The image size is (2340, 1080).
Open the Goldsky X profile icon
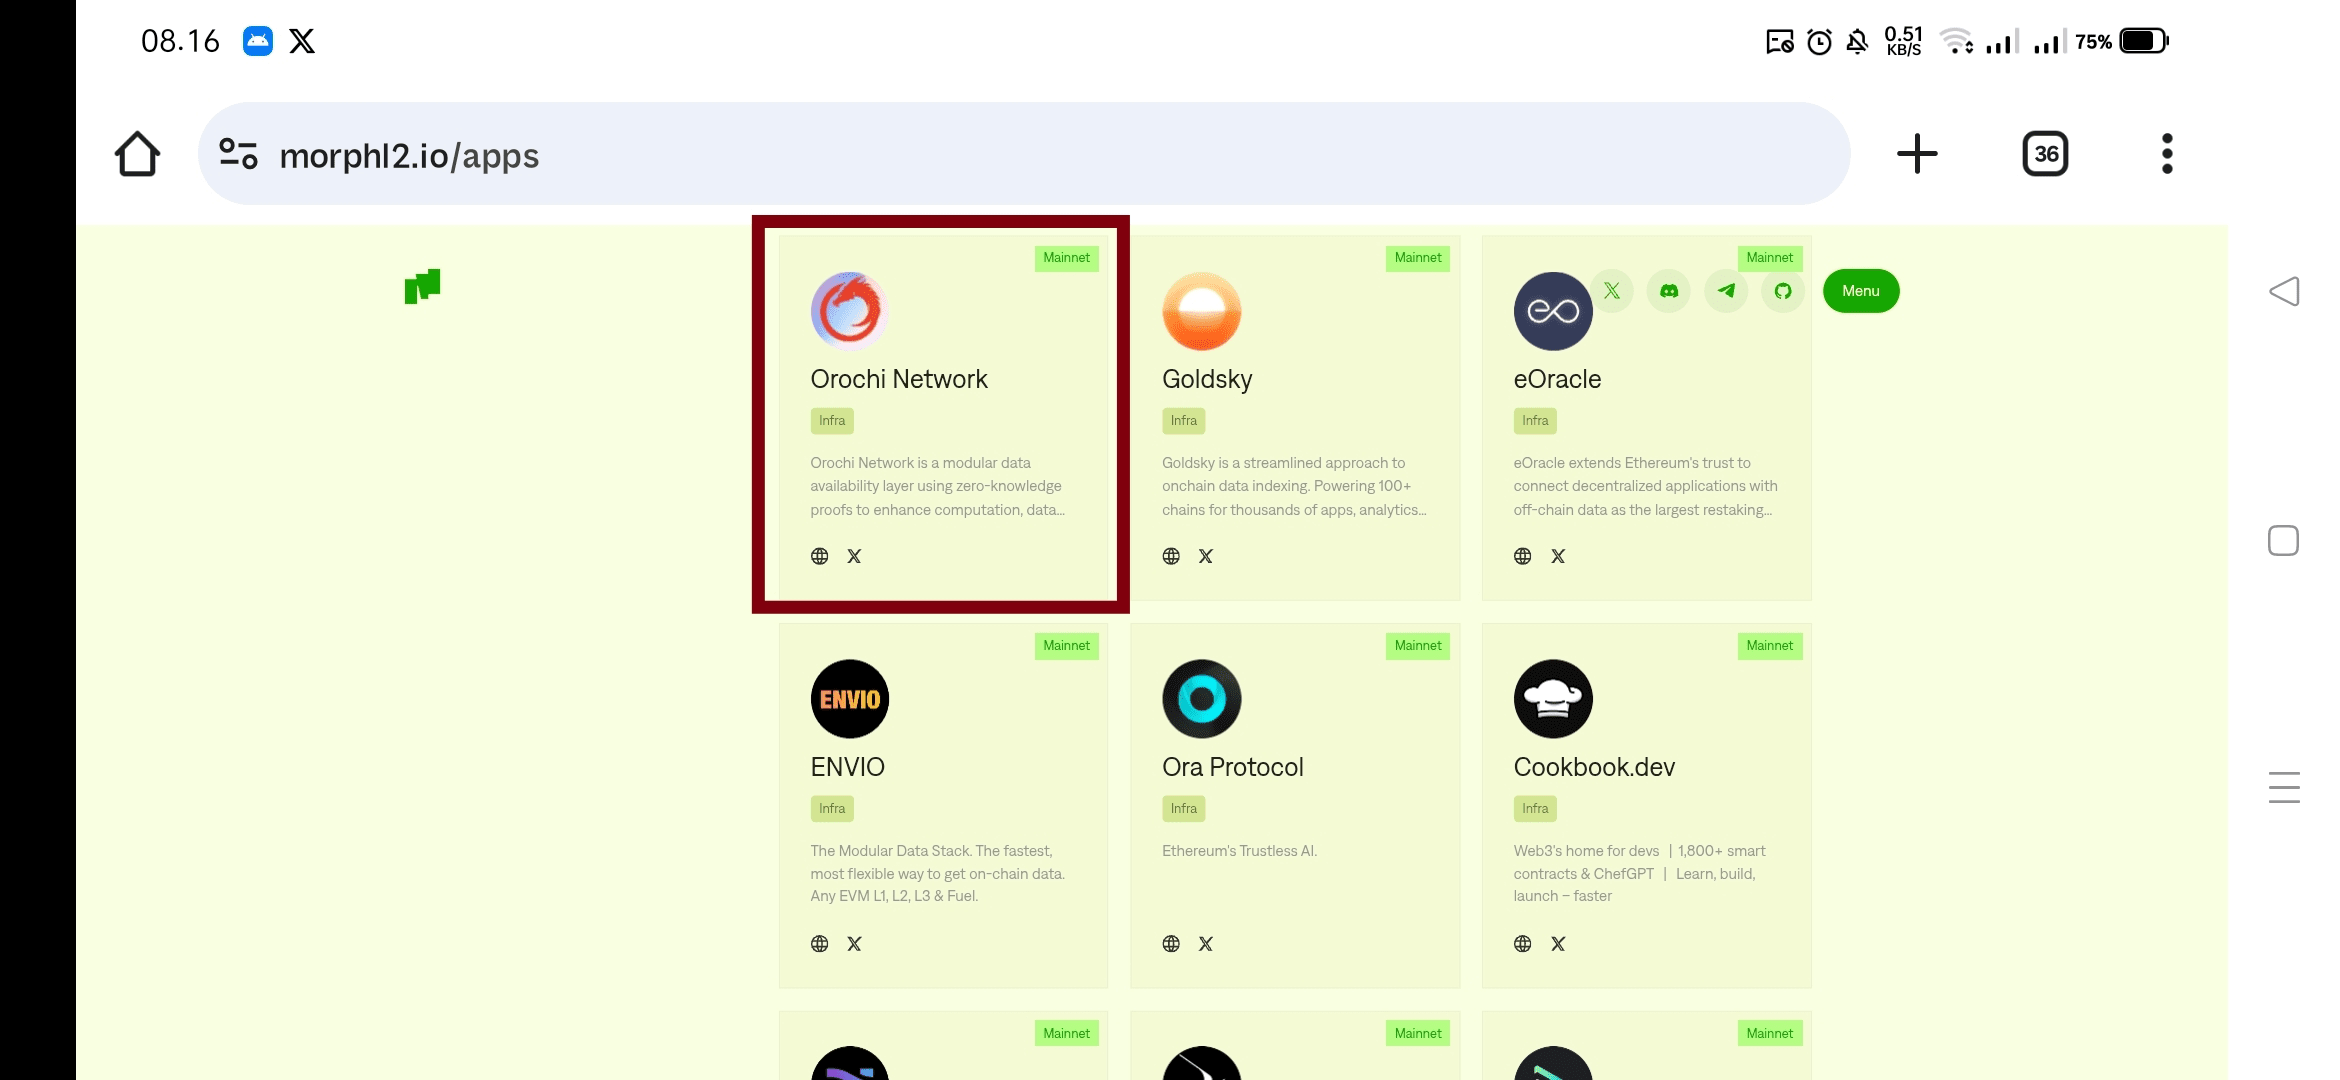pos(1206,556)
